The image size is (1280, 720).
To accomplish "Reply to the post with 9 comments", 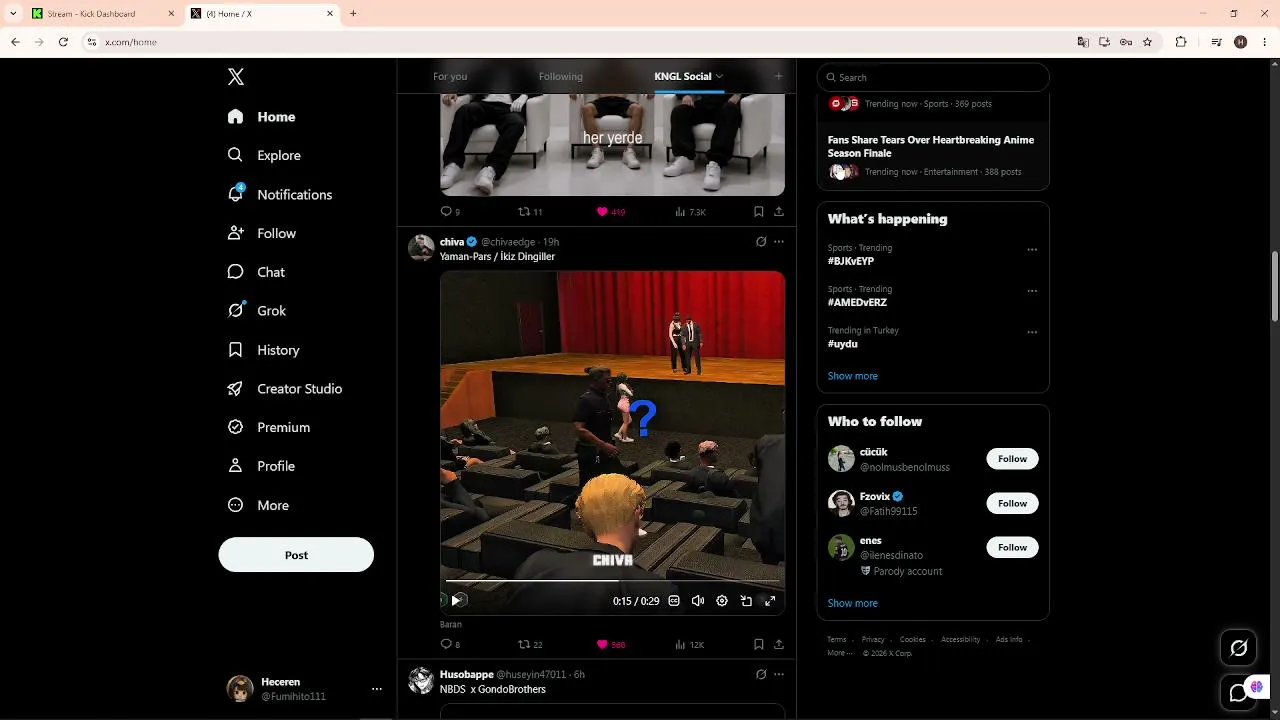I will pos(450,212).
